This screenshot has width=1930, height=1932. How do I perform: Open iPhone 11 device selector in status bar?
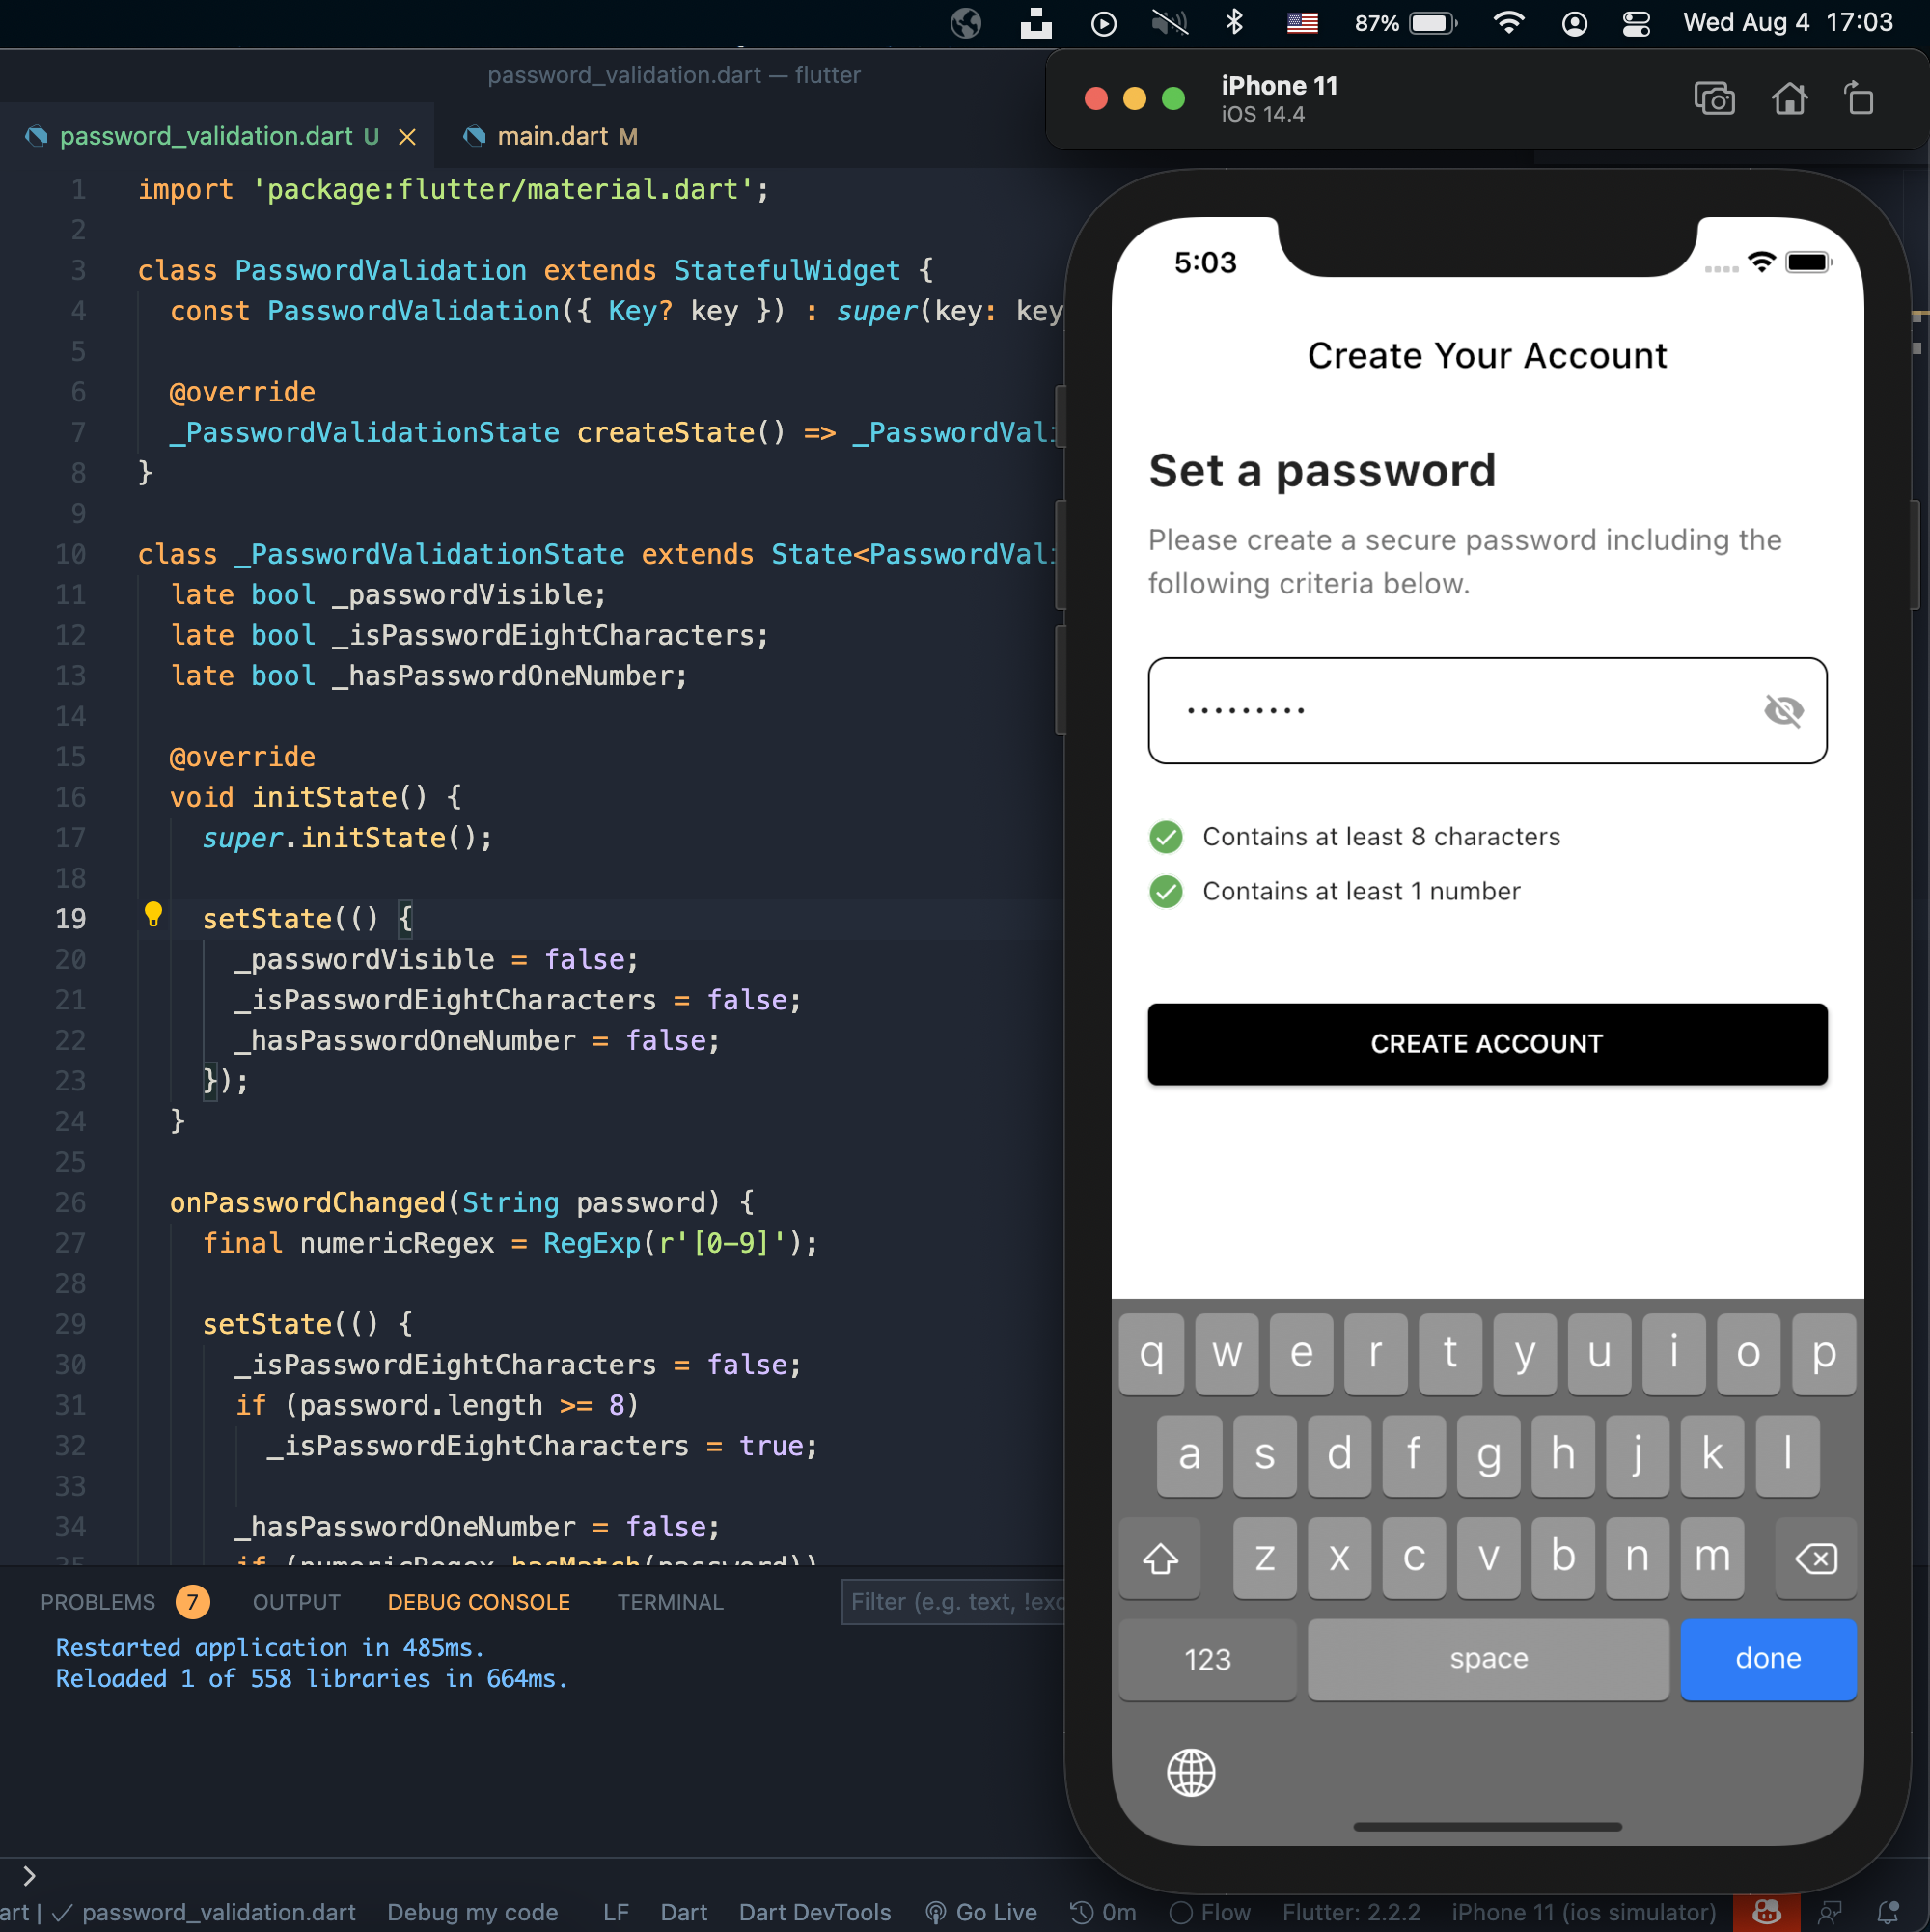(1583, 1912)
